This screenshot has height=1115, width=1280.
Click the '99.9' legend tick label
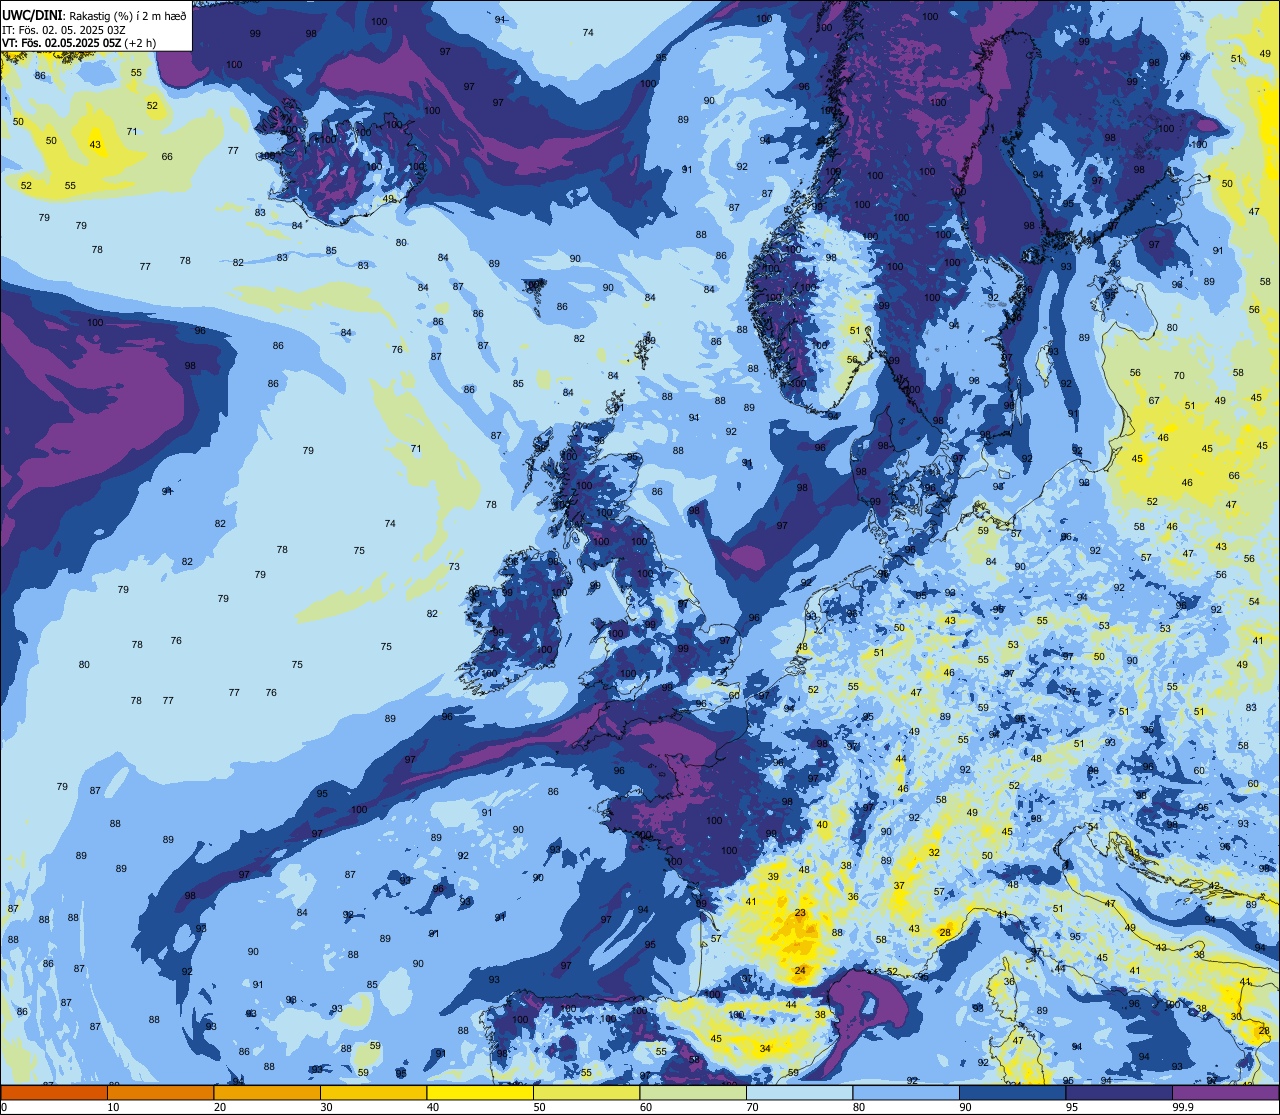pos(1183,1107)
